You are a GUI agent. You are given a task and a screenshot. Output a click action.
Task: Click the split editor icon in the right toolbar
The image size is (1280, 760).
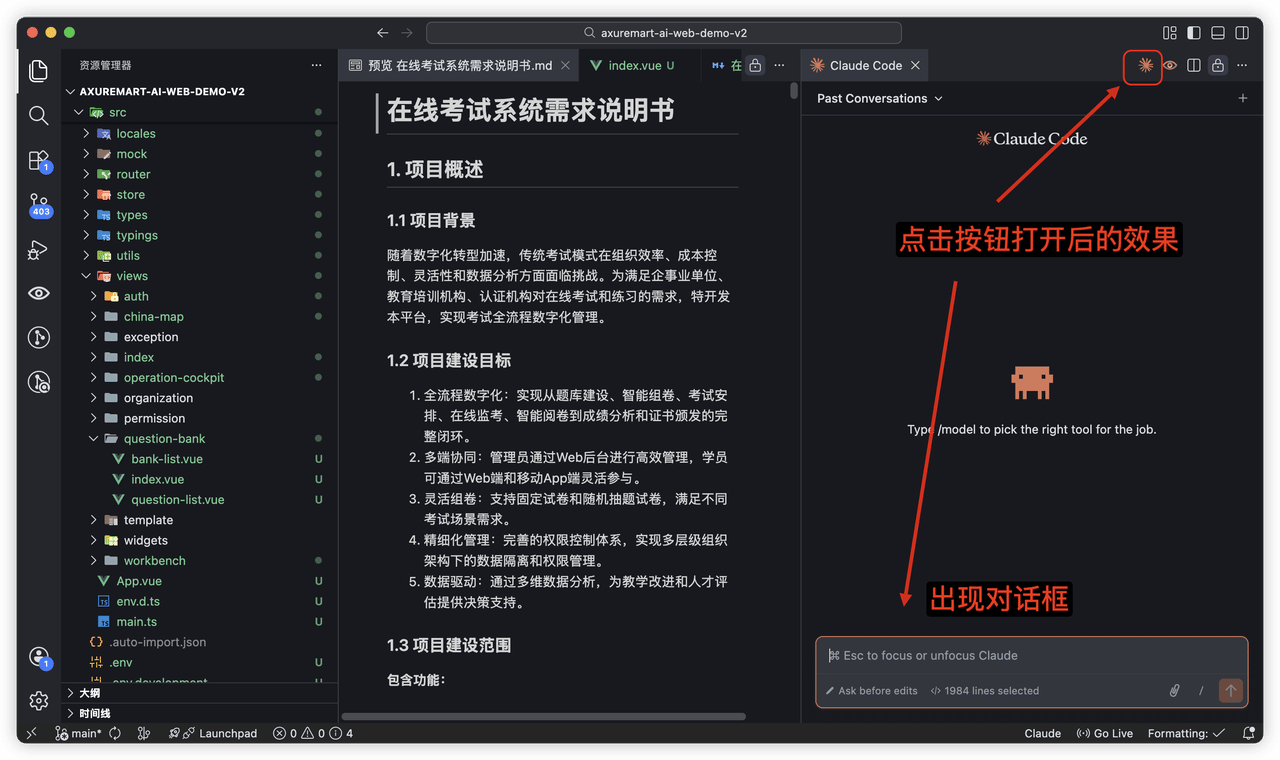pyautogui.click(x=1193, y=66)
